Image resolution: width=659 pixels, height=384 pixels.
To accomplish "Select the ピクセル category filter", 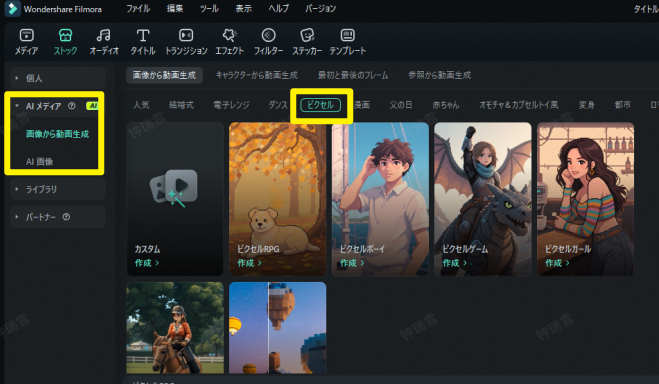I will pyautogui.click(x=320, y=105).
